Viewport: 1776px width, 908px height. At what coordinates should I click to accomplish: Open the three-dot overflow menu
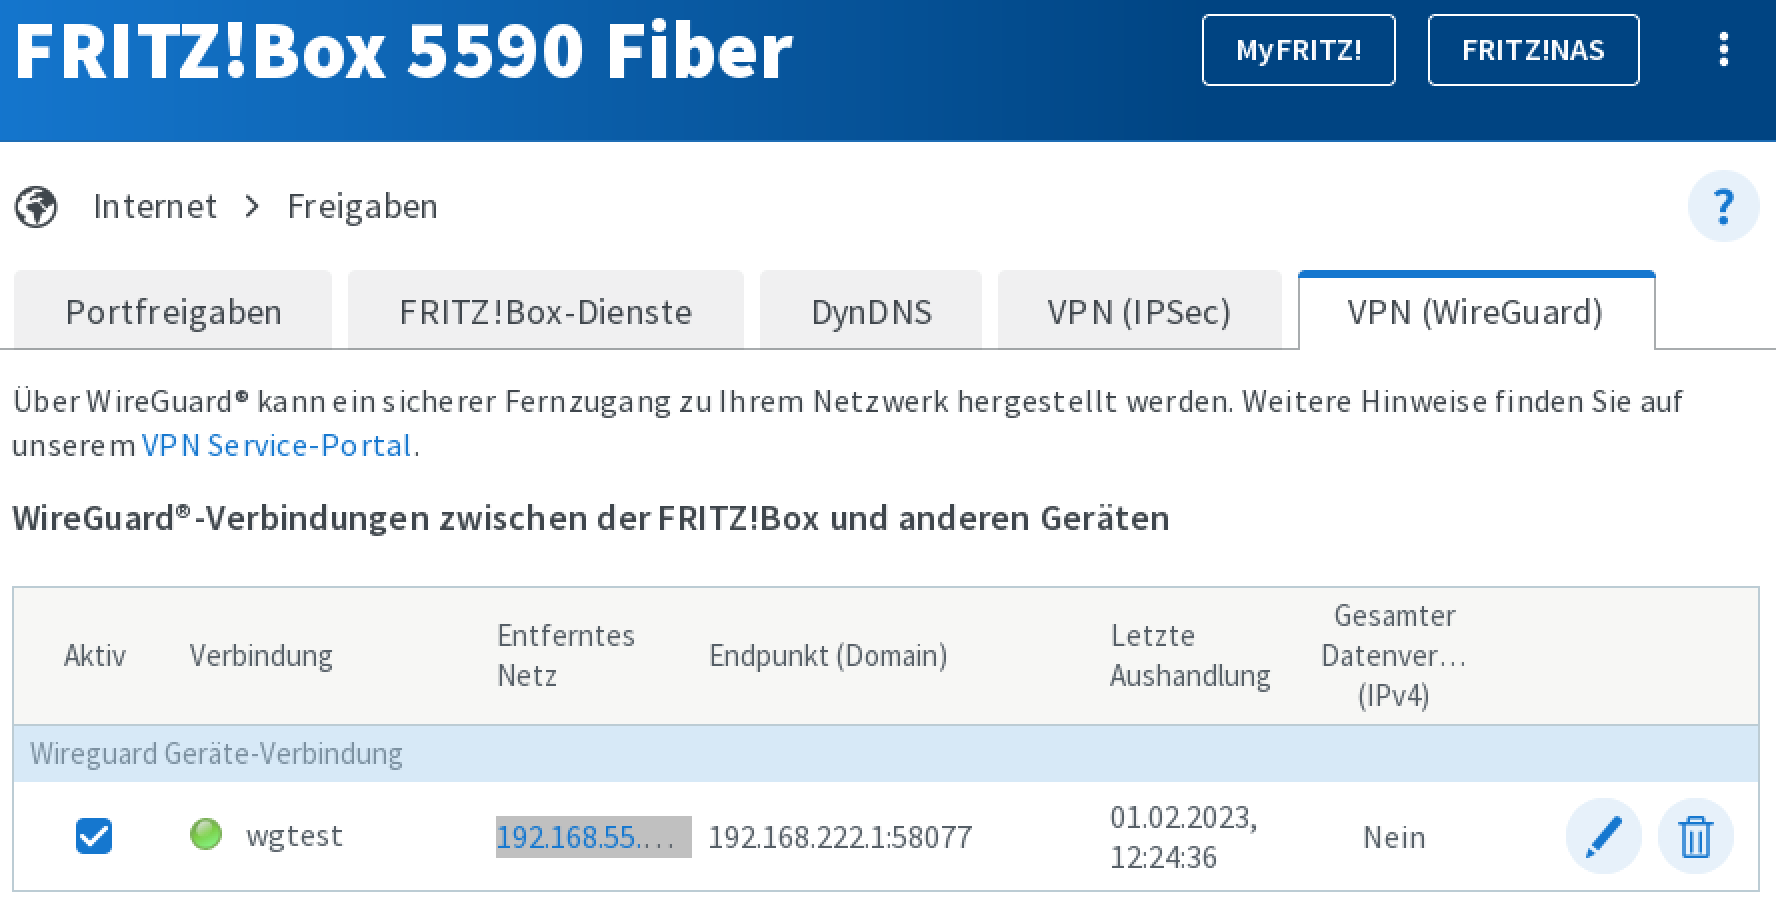pos(1723,50)
